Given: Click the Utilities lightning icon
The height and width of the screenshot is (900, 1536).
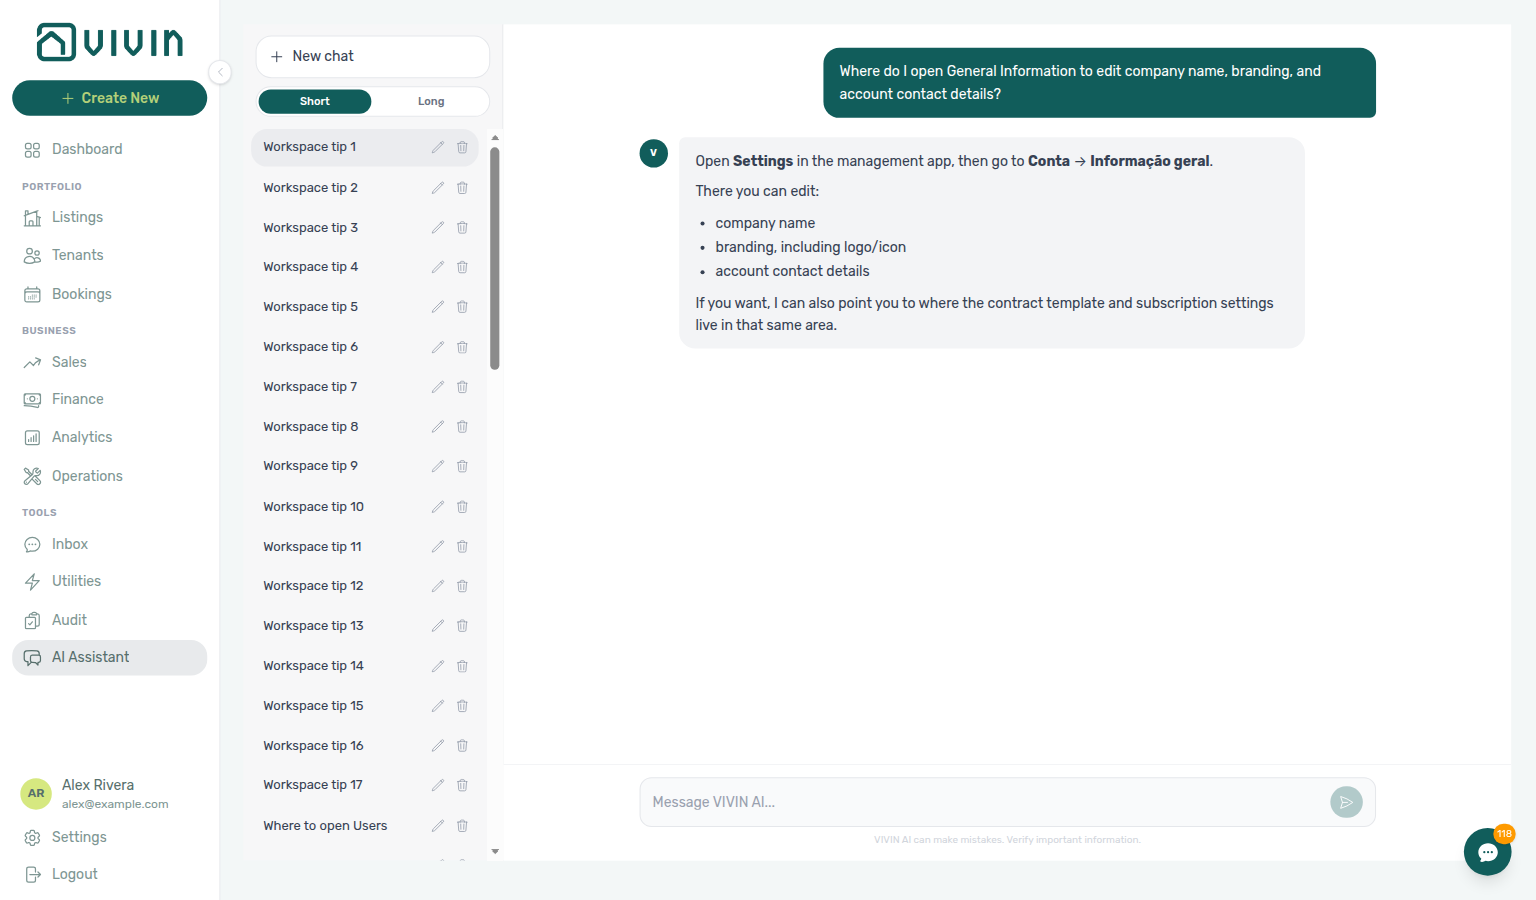Looking at the screenshot, I should pyautogui.click(x=32, y=582).
